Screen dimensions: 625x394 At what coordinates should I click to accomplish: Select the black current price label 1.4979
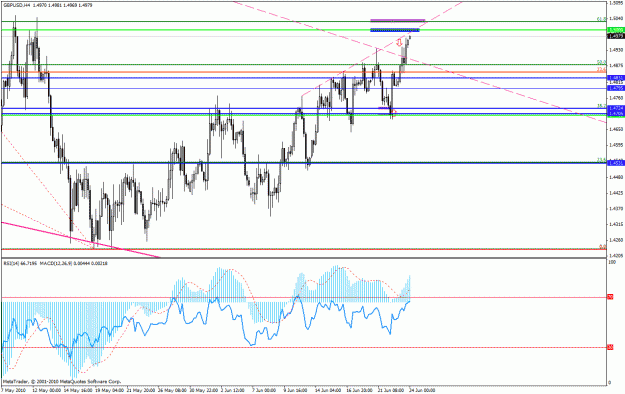pos(615,36)
